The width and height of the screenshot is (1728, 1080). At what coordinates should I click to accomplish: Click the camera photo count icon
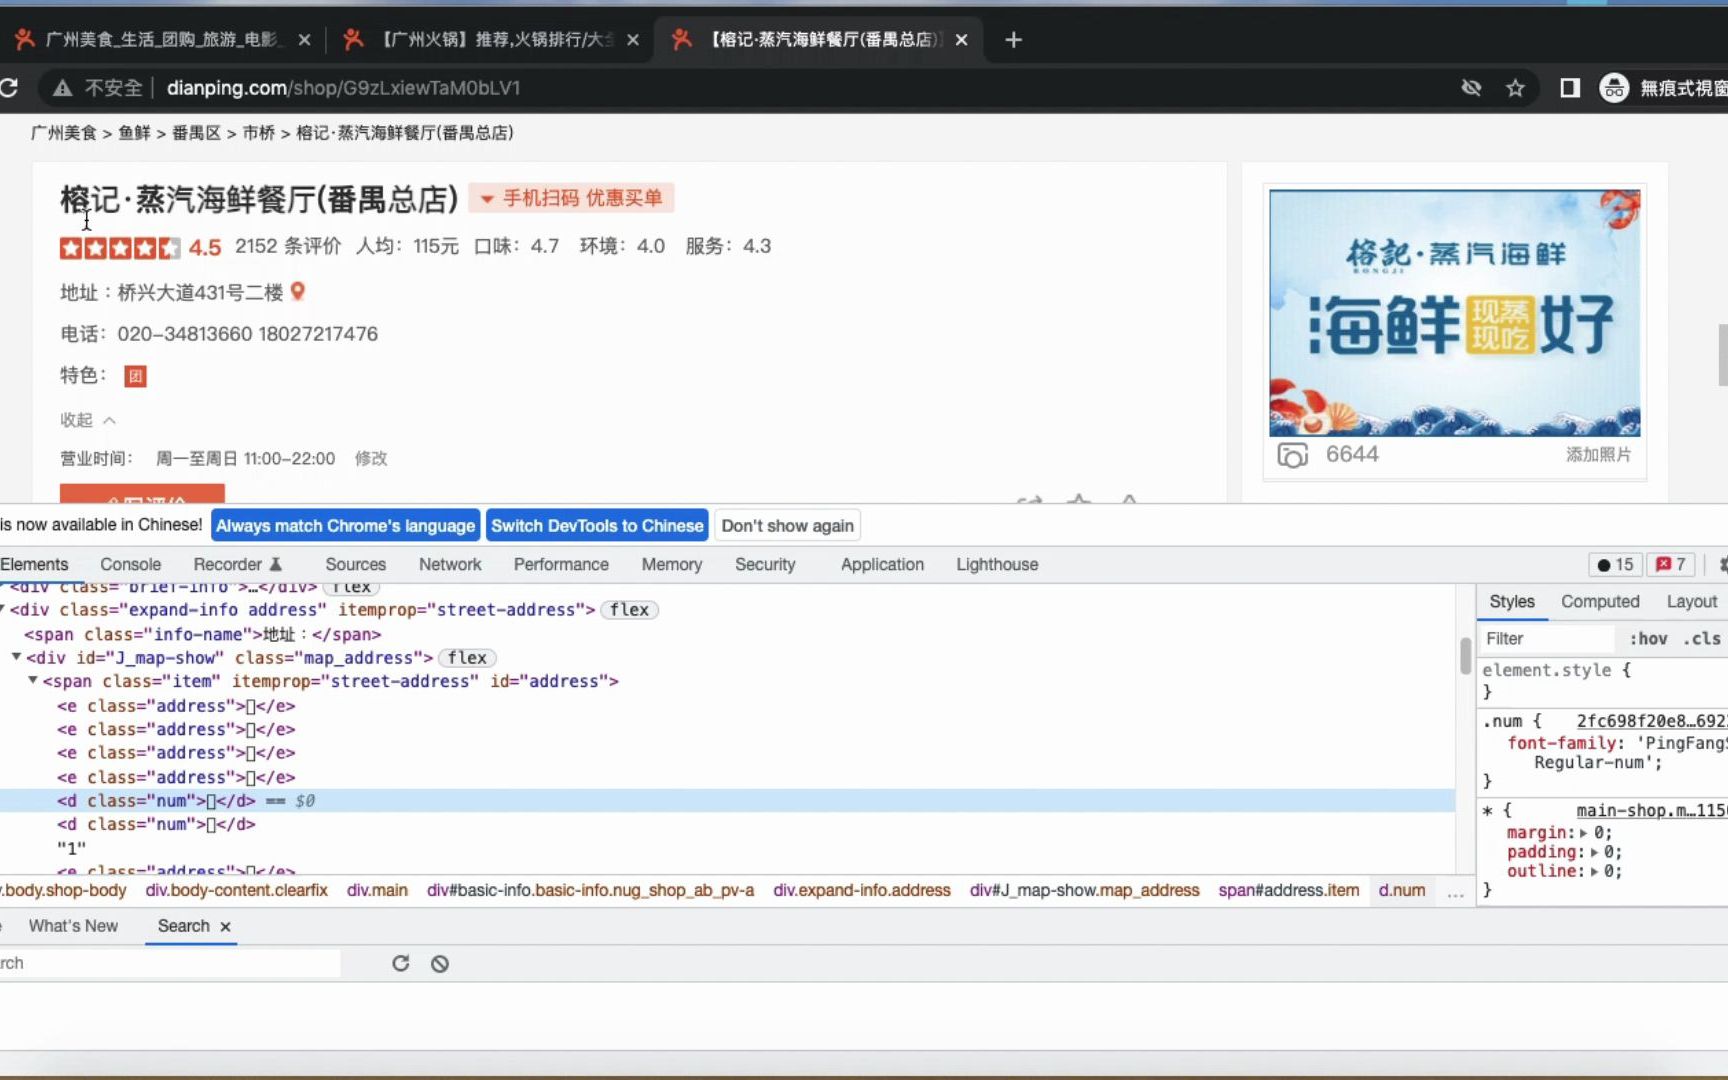pyautogui.click(x=1292, y=455)
